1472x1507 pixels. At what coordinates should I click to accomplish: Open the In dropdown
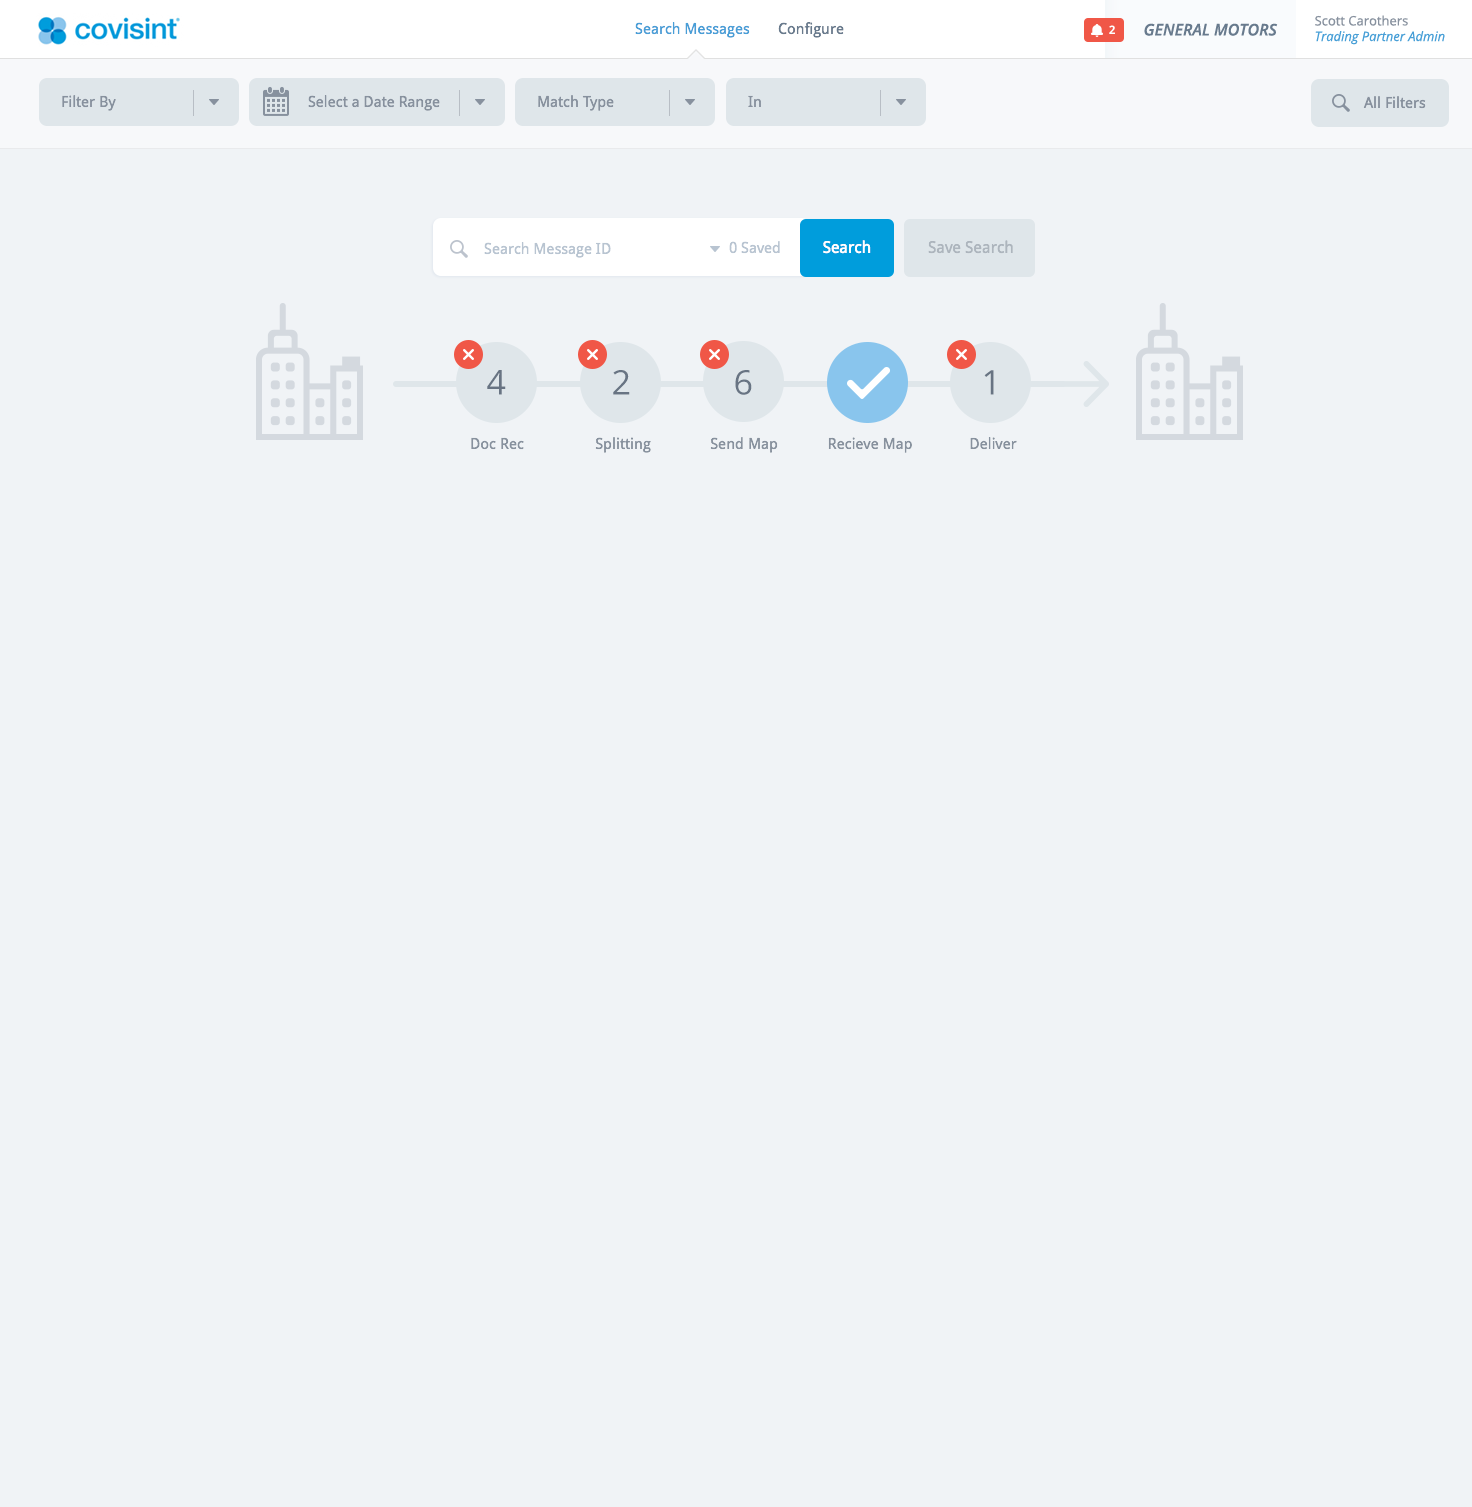point(826,102)
